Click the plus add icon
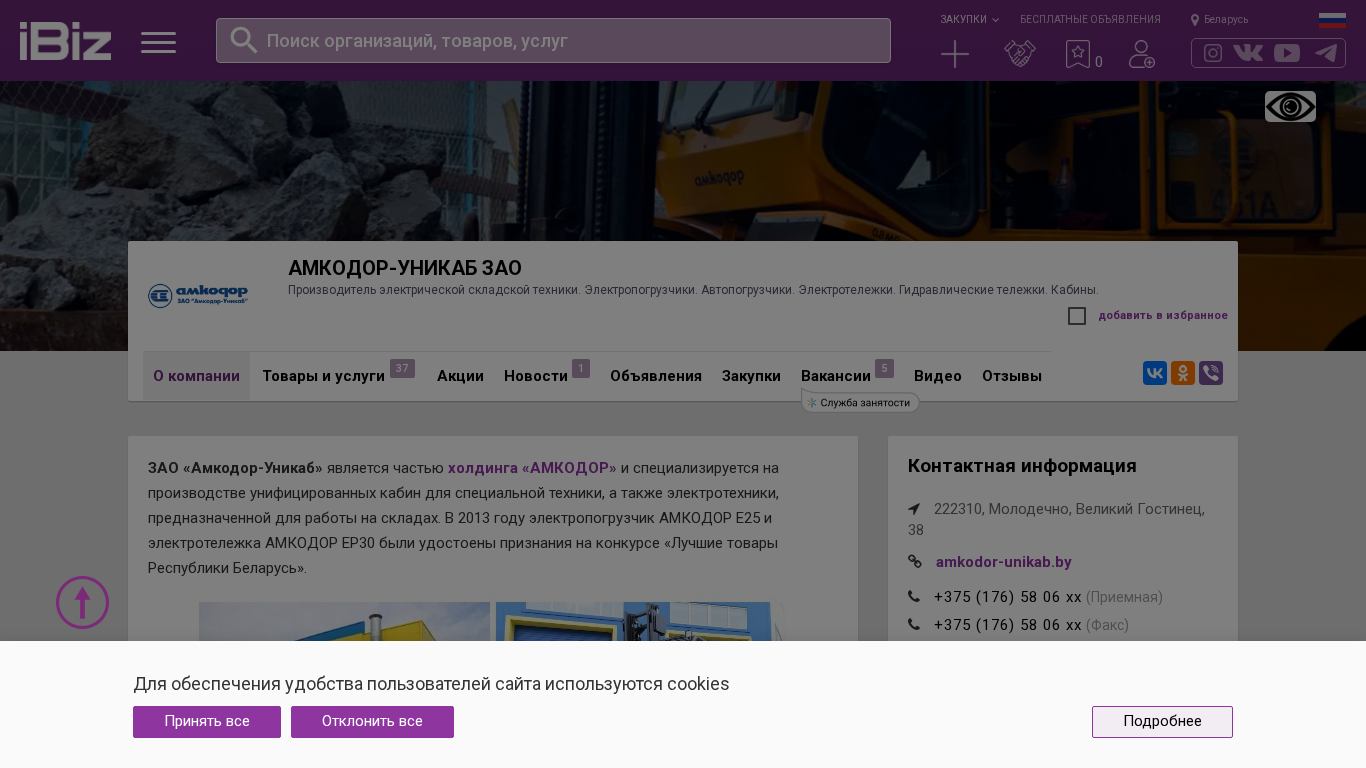The height and width of the screenshot is (768, 1366). pos(955,54)
